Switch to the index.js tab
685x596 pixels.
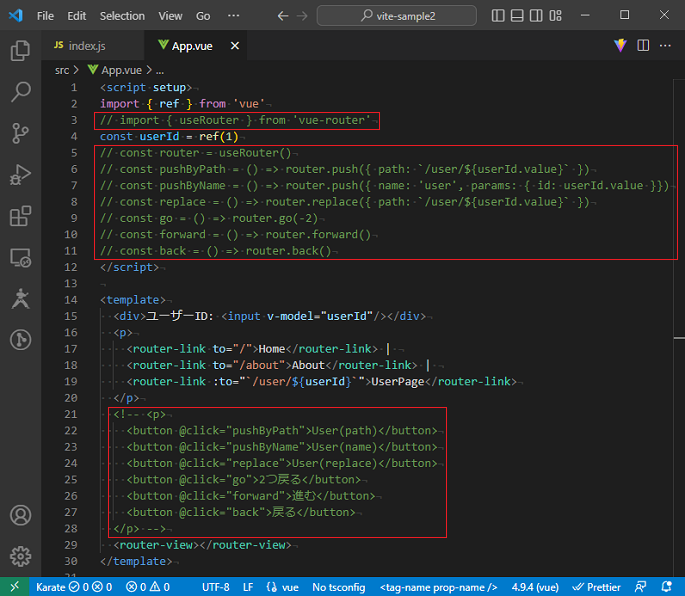tap(92, 45)
